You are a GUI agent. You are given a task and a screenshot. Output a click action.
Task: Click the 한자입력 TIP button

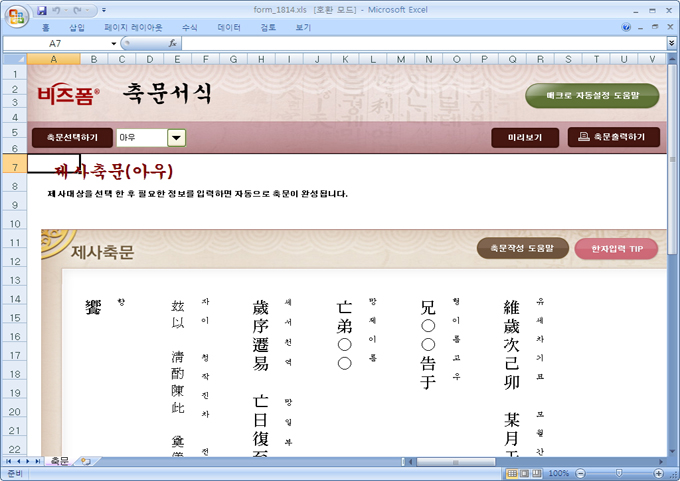(616, 249)
